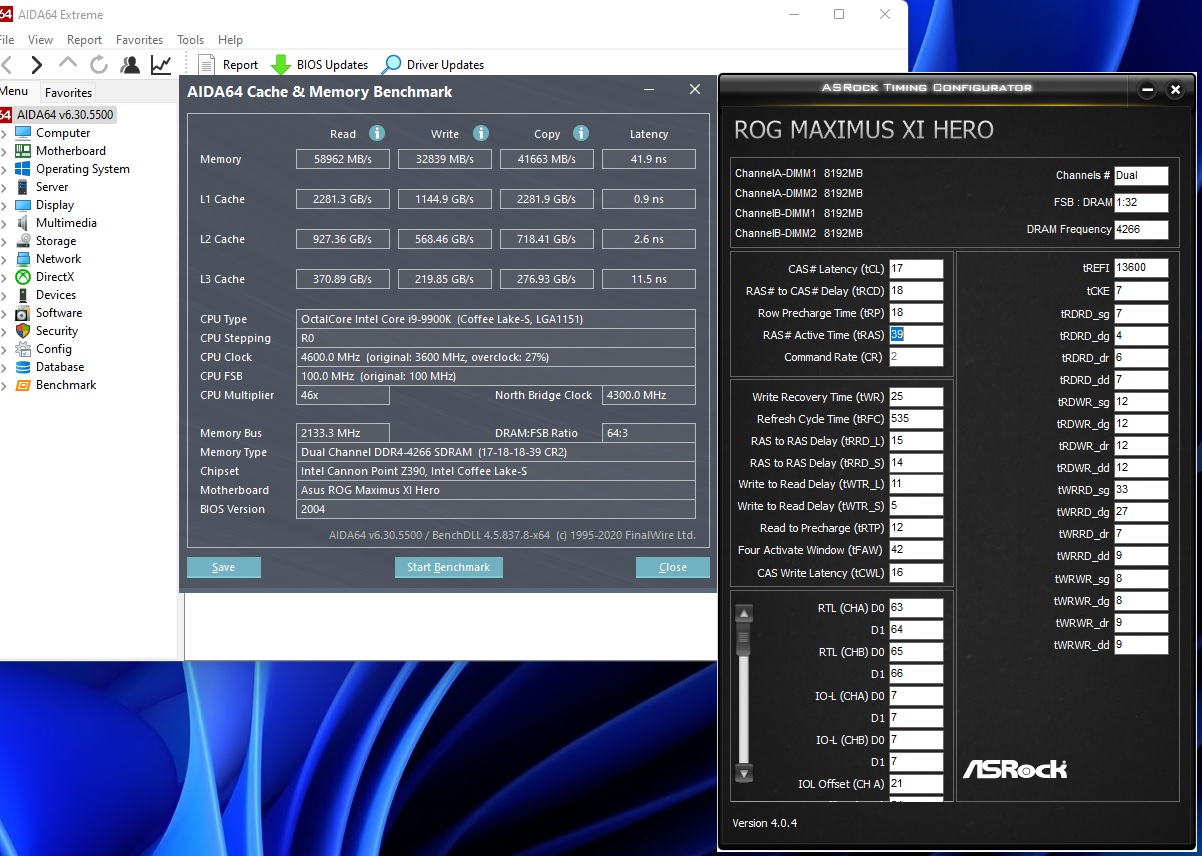The width and height of the screenshot is (1202, 856).
Task: Select the Display monitor icon in tree
Action: coord(23,205)
